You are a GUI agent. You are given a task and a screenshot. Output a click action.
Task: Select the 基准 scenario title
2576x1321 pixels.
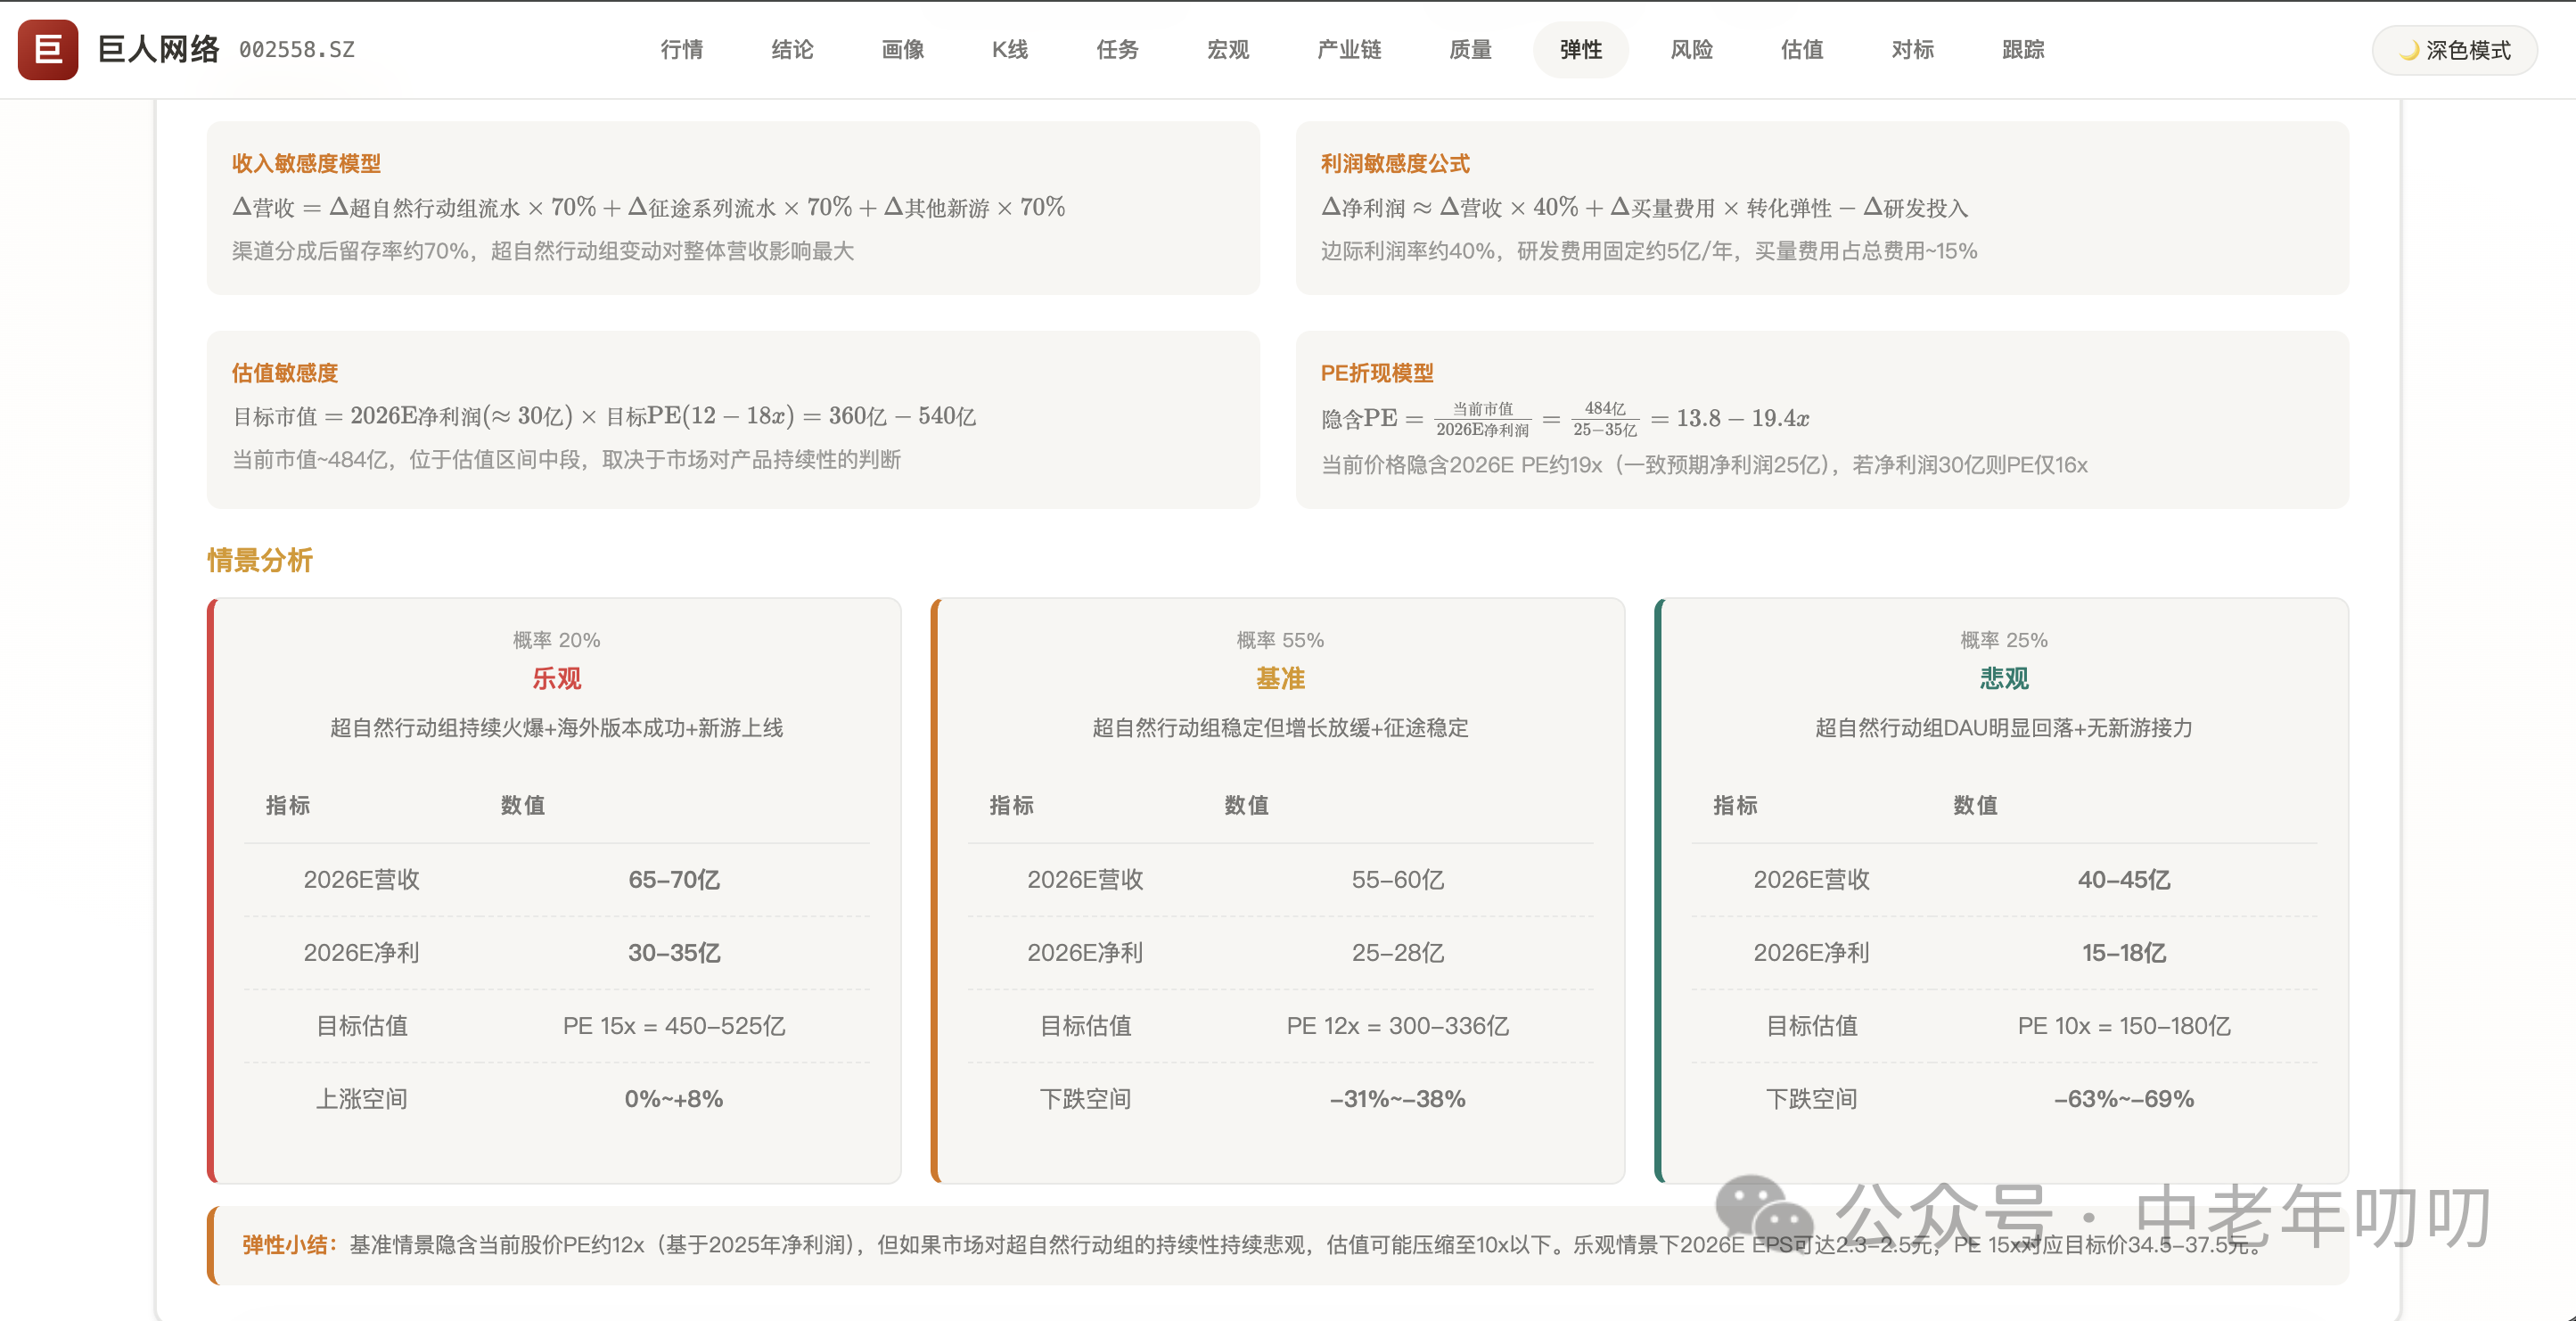(x=1280, y=678)
